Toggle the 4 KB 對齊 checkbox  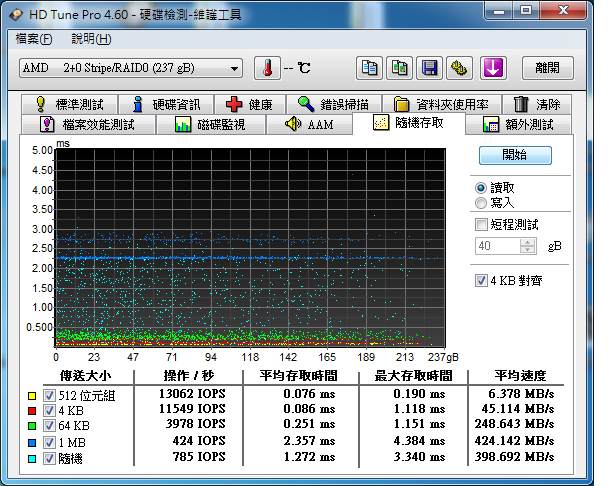(x=481, y=280)
